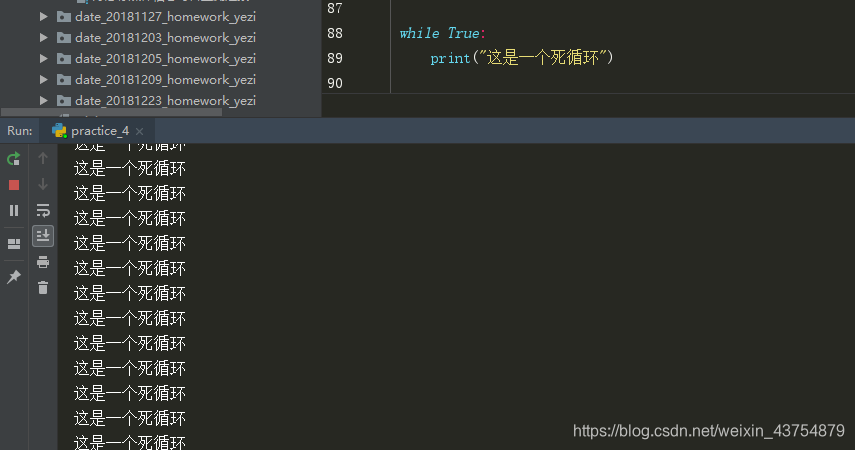Image resolution: width=855 pixels, height=450 pixels.
Task: Select the practice_4 run tab
Action: [100, 131]
